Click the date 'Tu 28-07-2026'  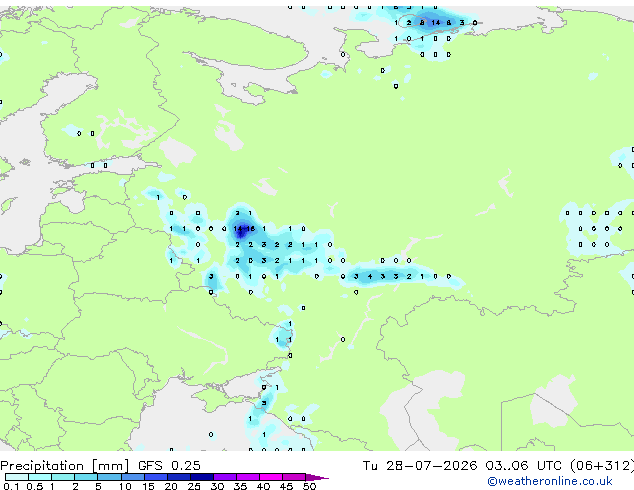[x=420, y=465]
